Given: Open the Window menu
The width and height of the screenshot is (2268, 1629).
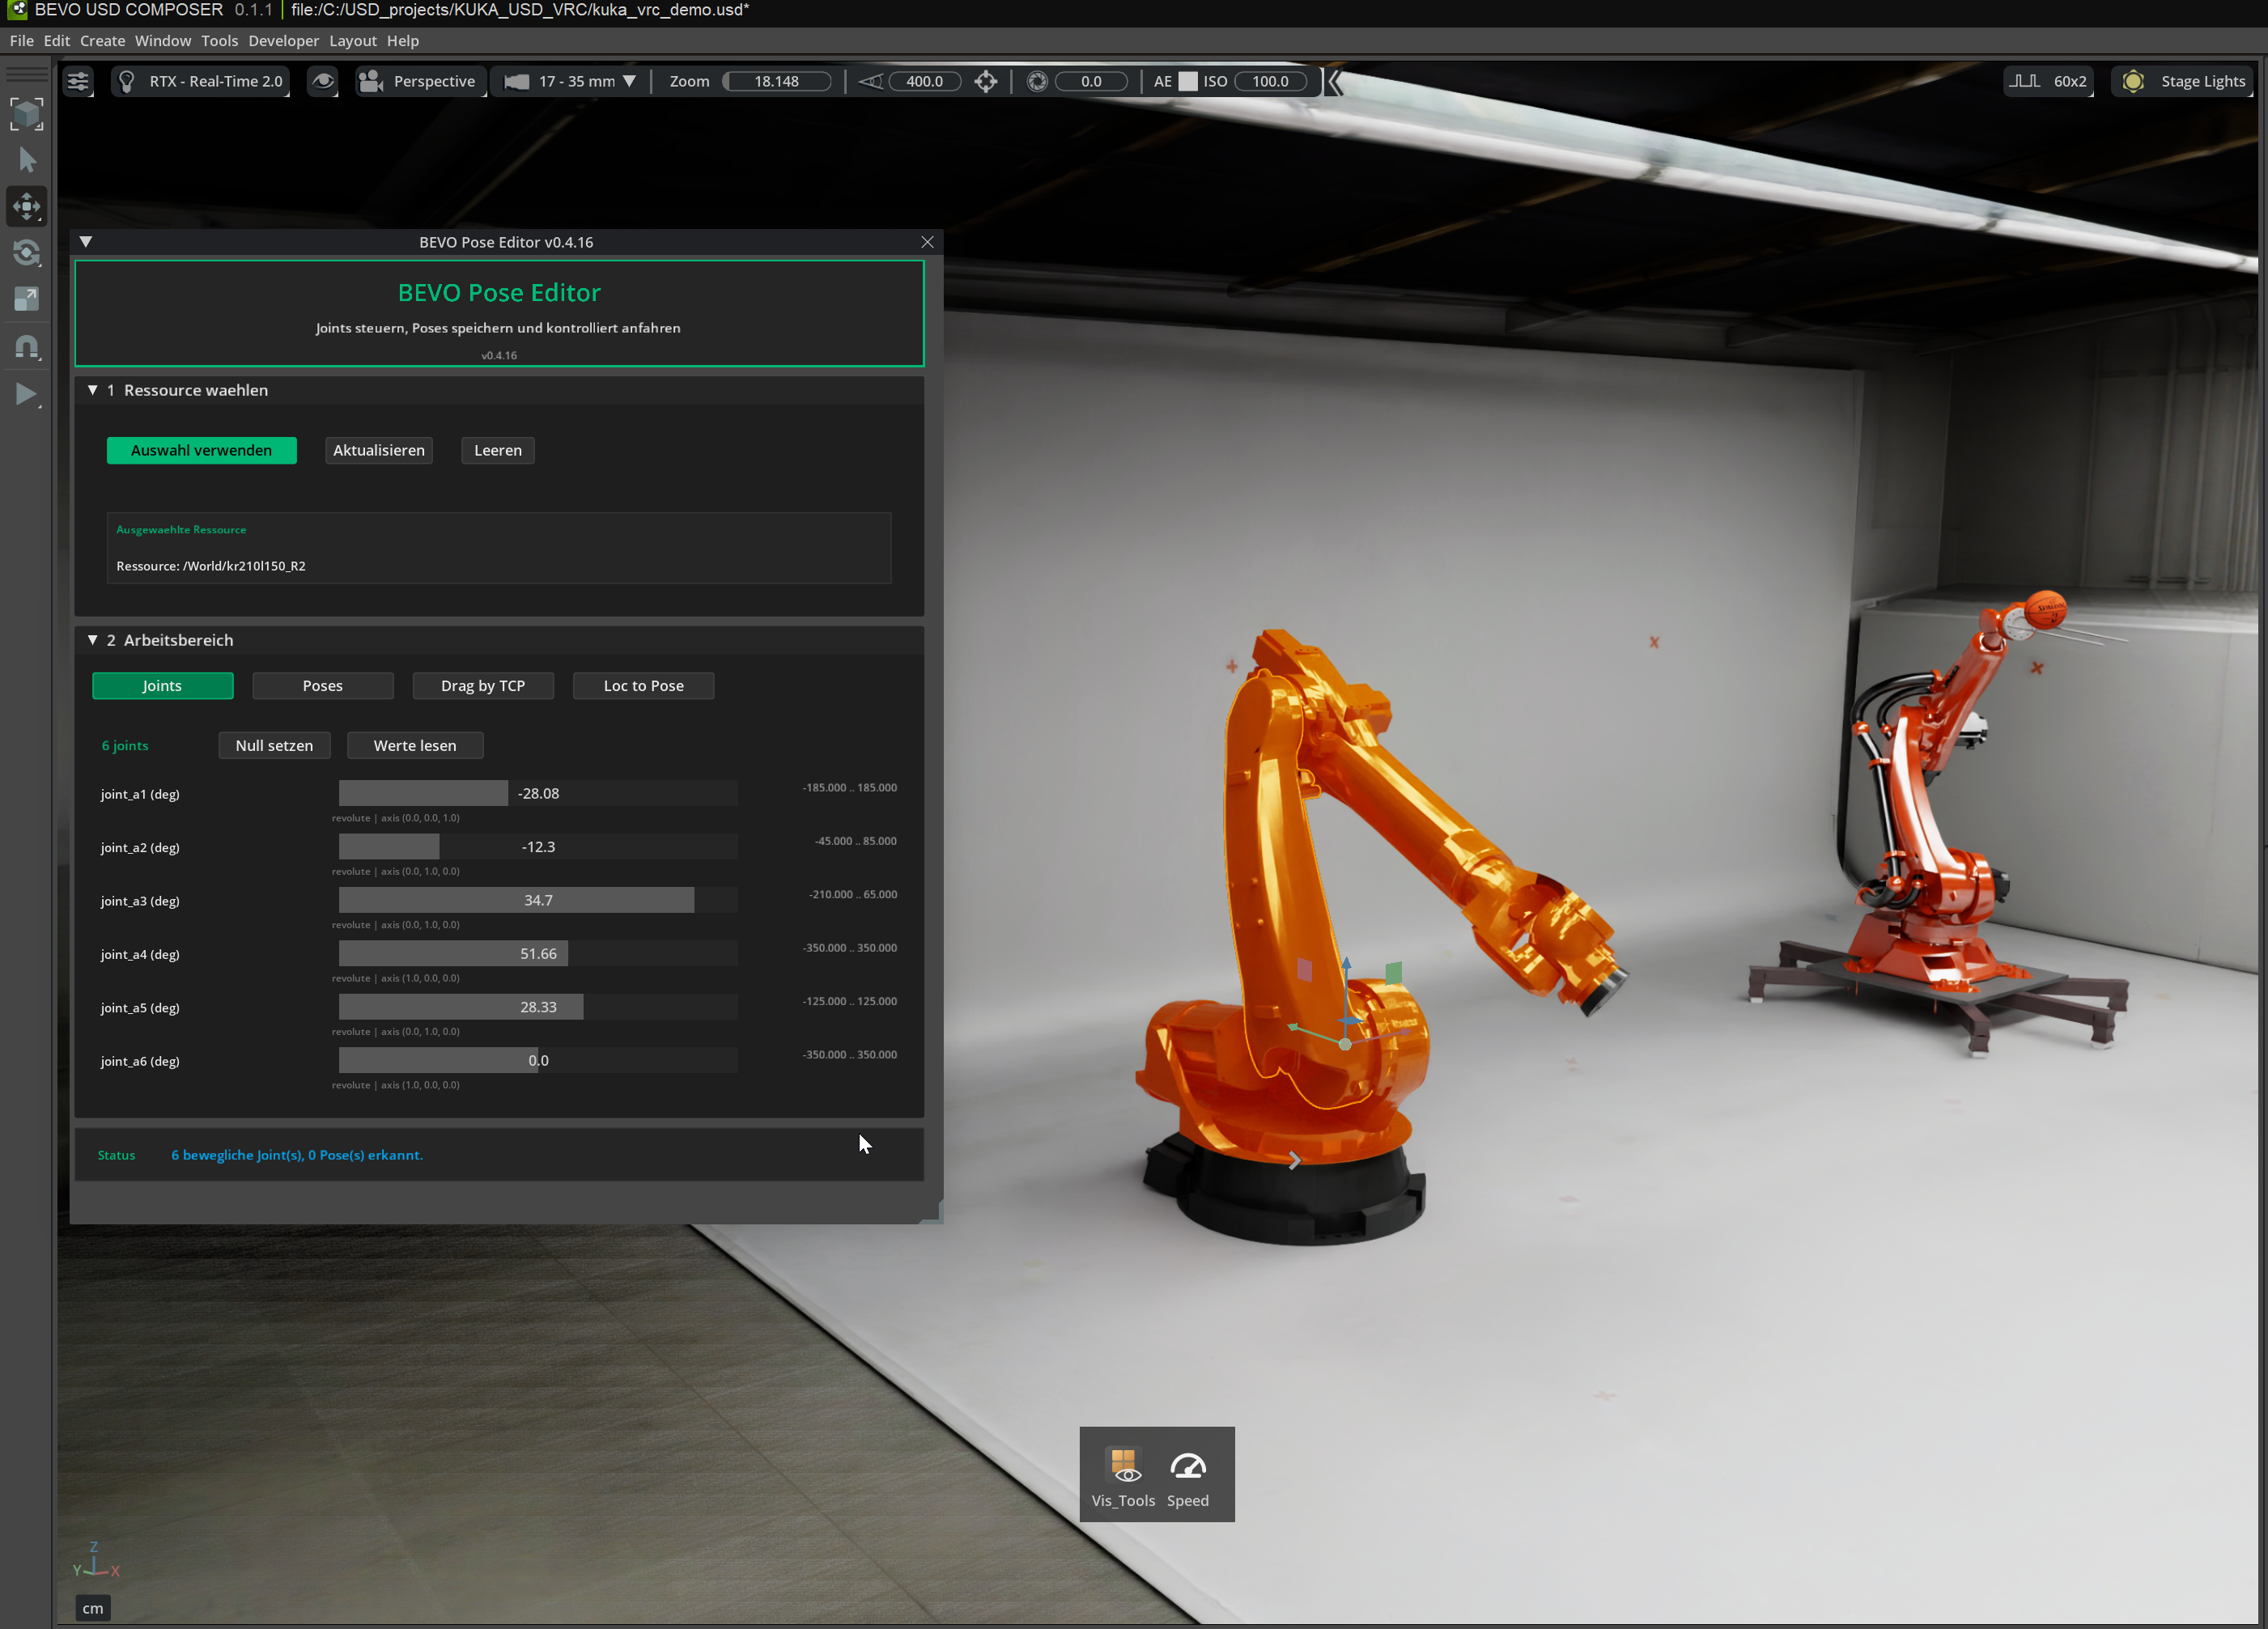Looking at the screenshot, I should (x=163, y=41).
